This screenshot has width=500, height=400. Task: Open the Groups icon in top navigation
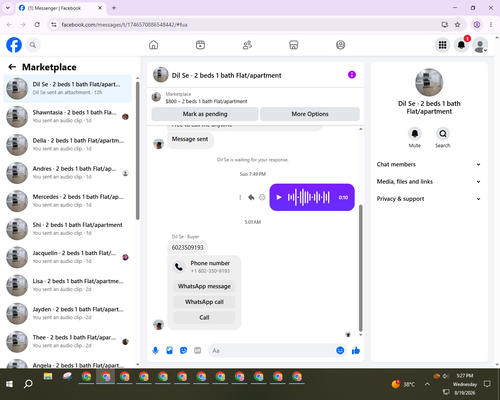pos(340,45)
